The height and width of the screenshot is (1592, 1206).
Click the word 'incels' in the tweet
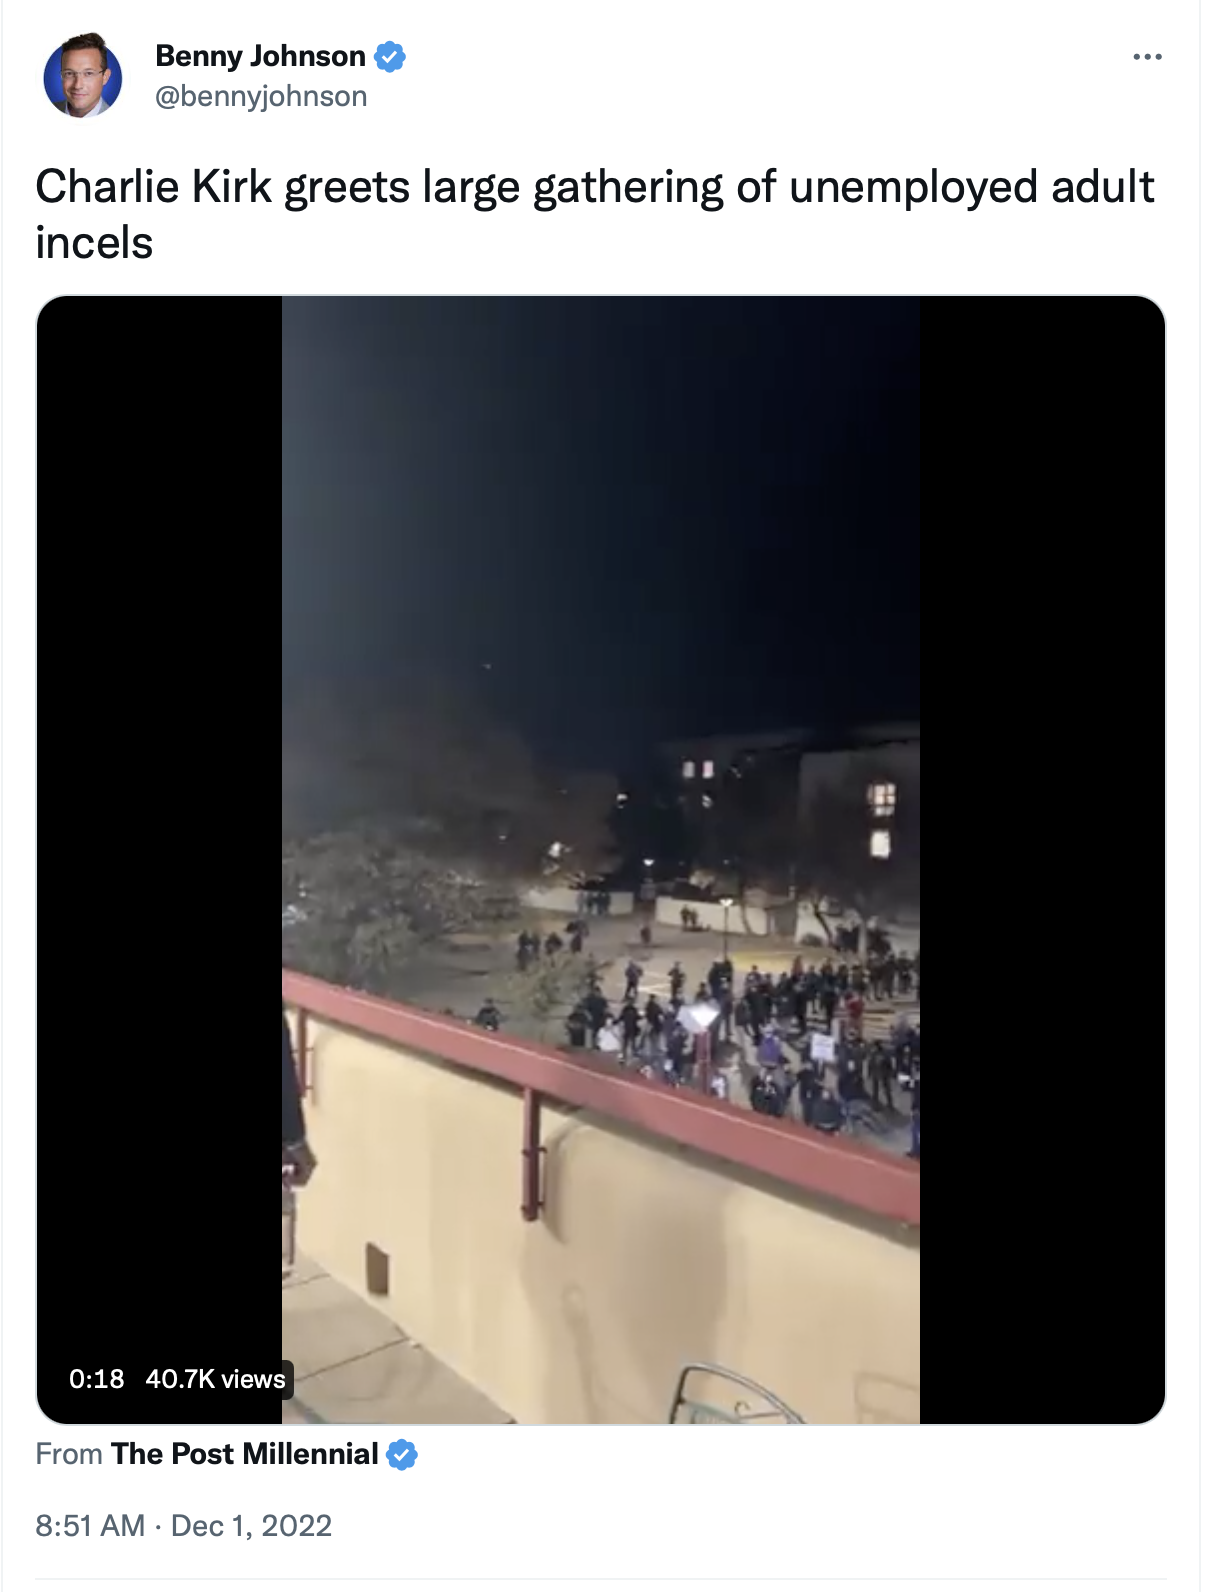pyautogui.click(x=94, y=243)
